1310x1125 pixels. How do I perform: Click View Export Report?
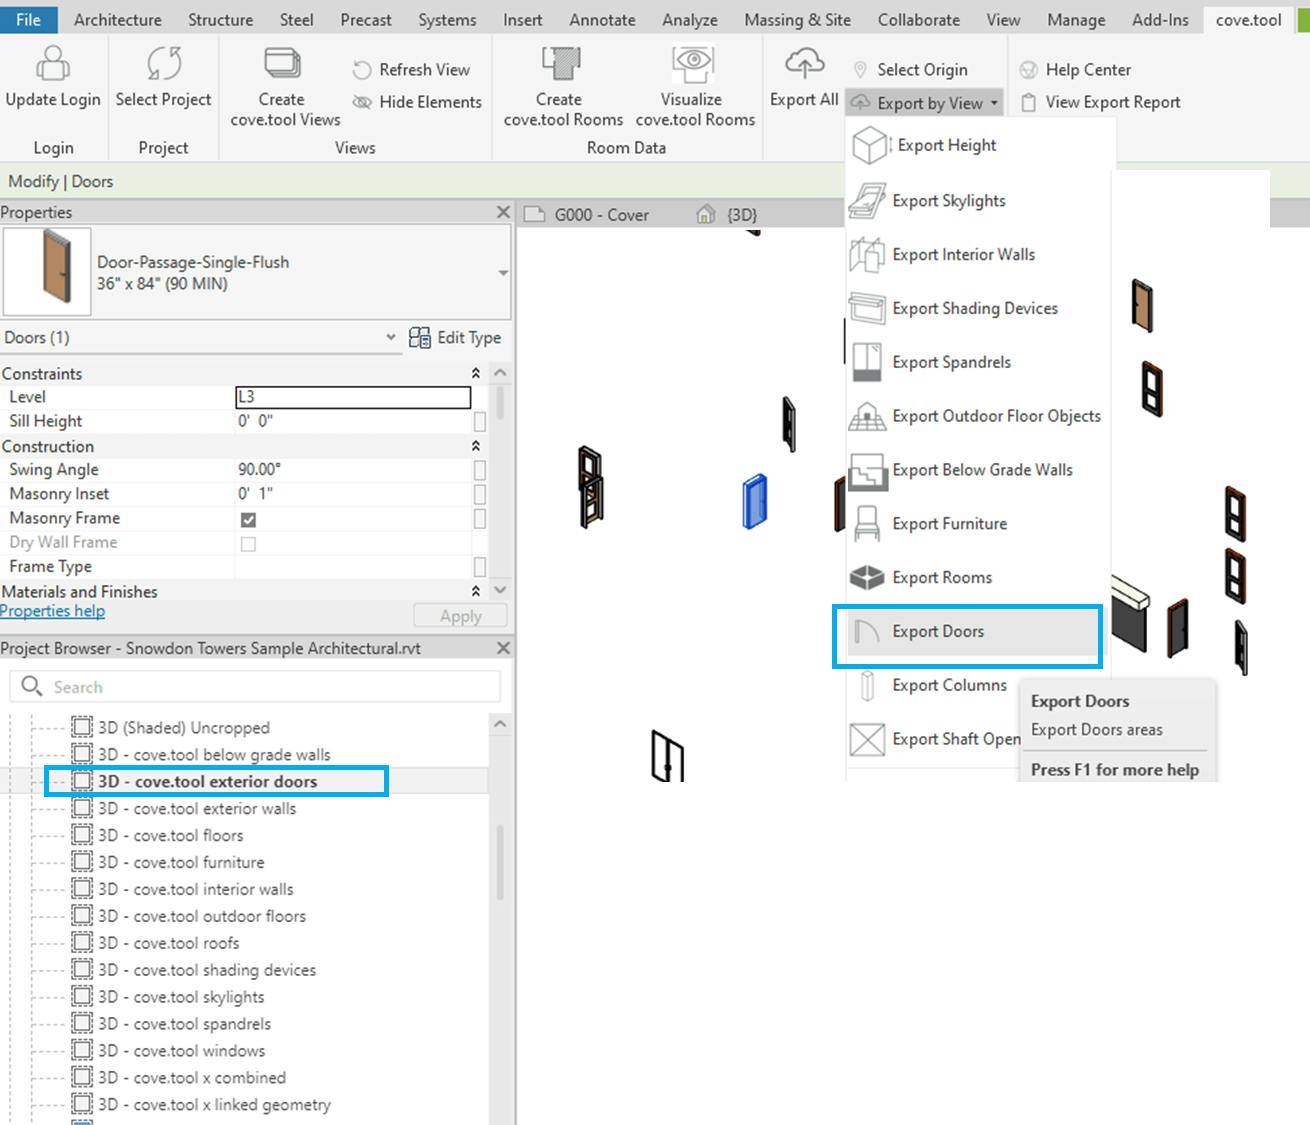(1110, 101)
